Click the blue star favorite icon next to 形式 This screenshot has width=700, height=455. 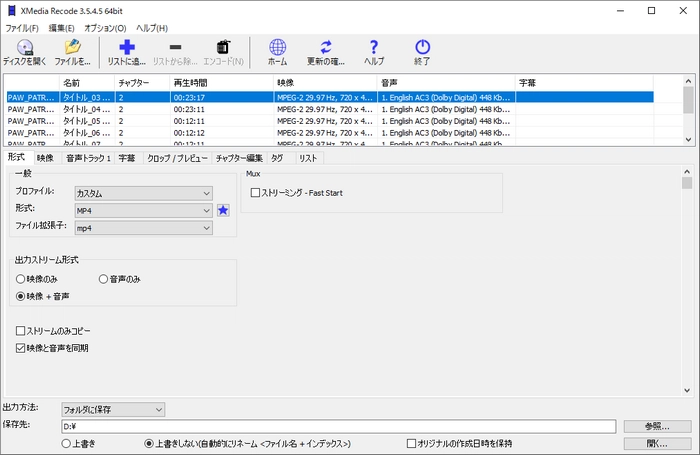pyautogui.click(x=223, y=210)
